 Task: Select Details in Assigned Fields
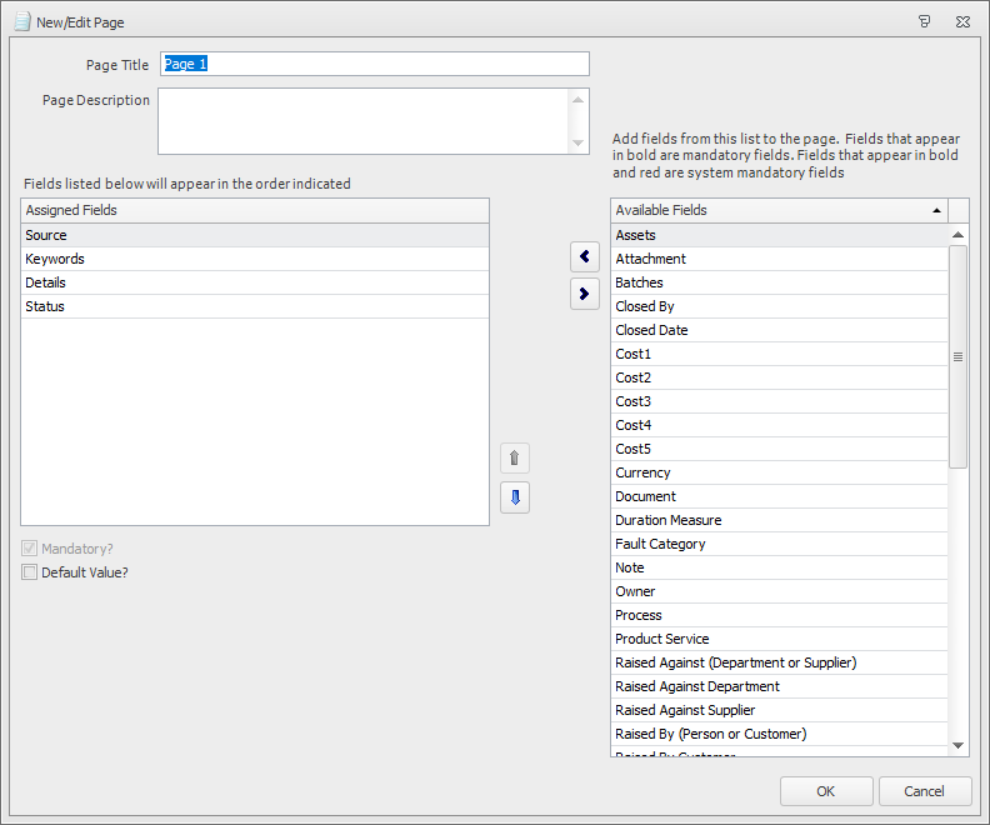point(255,283)
